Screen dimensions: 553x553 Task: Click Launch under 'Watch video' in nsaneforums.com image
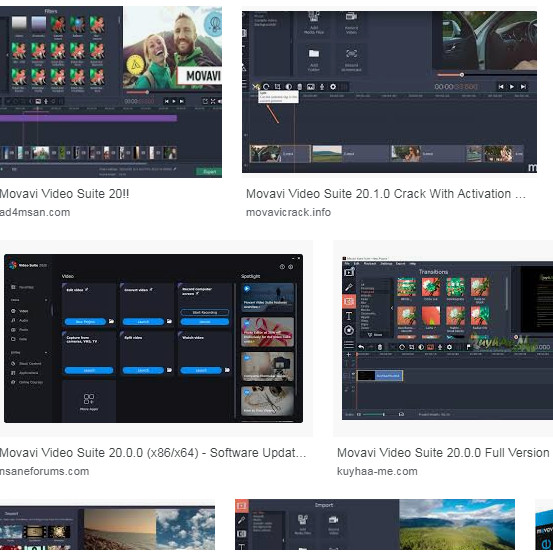coord(201,370)
